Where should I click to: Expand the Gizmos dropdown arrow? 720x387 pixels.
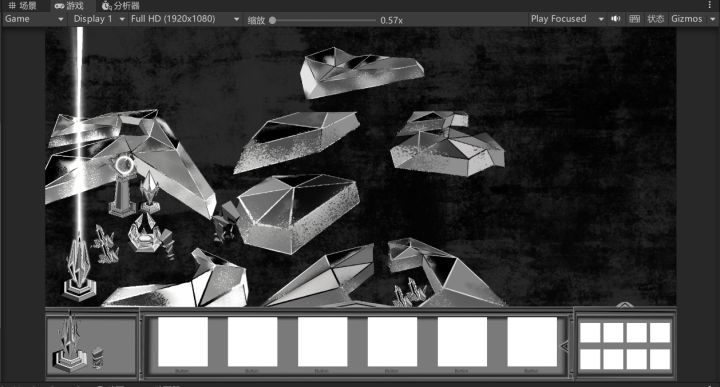pyautogui.click(x=712, y=19)
